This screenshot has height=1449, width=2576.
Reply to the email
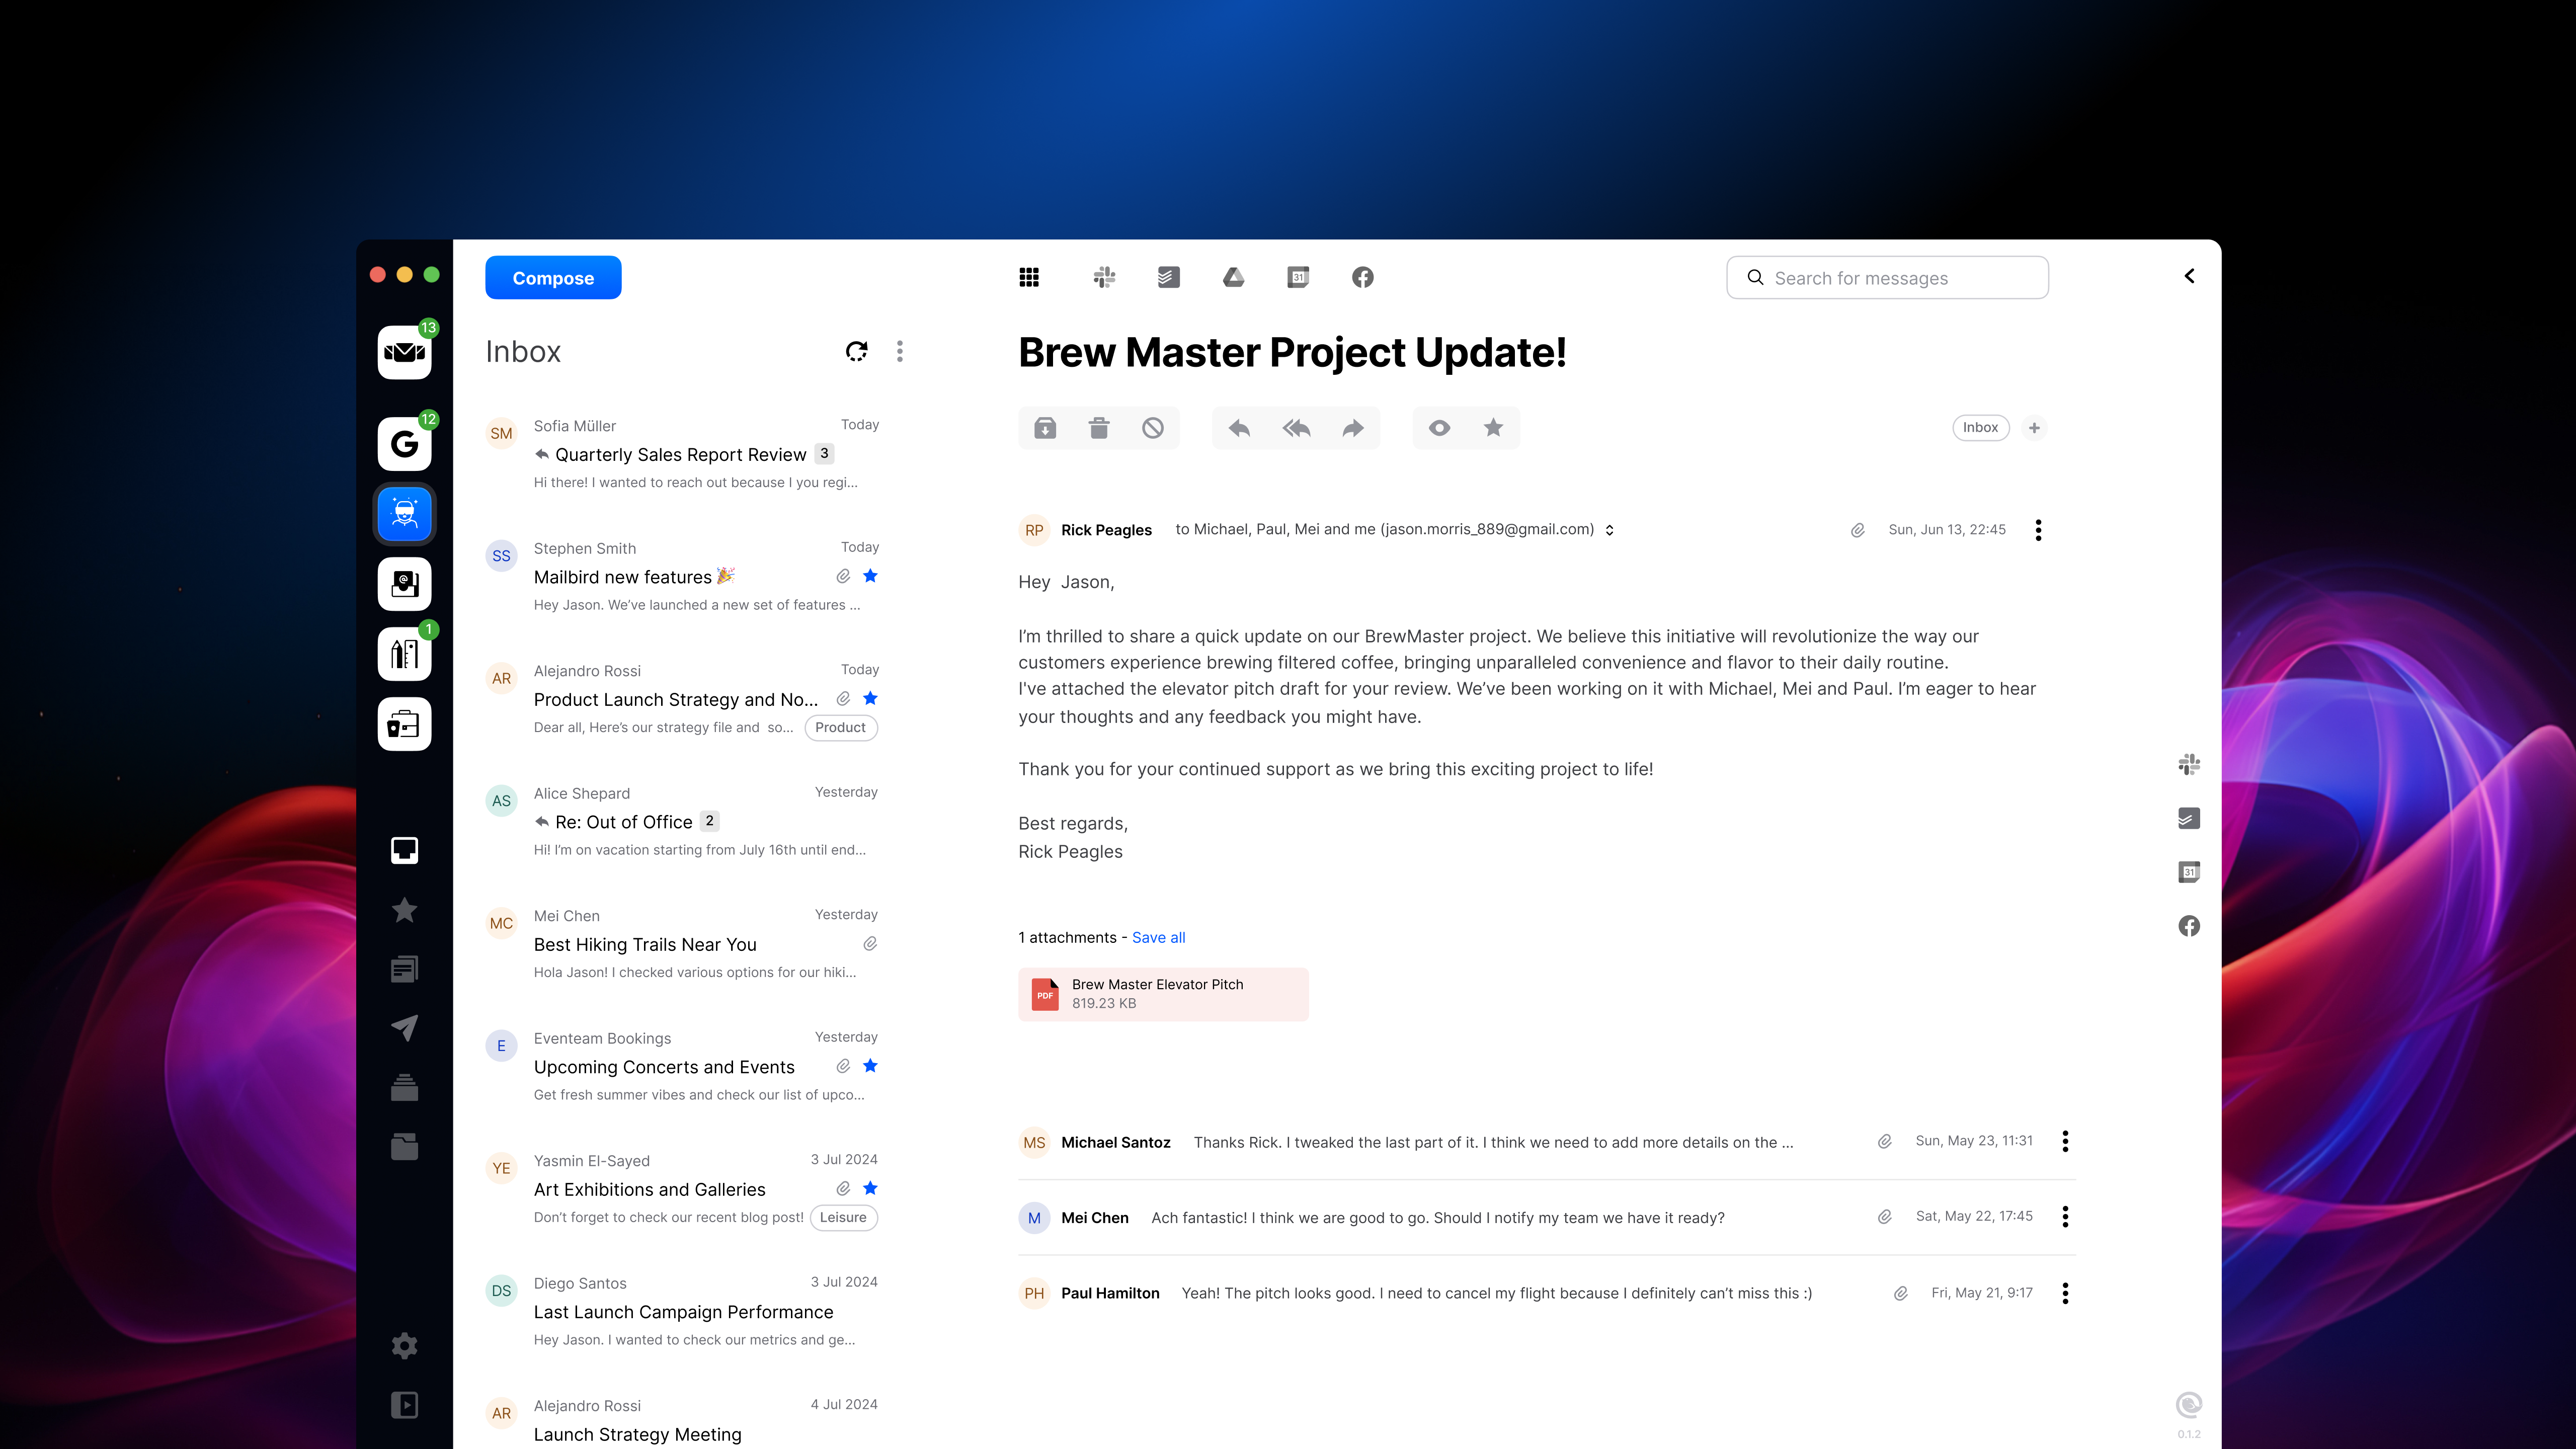tap(1239, 428)
